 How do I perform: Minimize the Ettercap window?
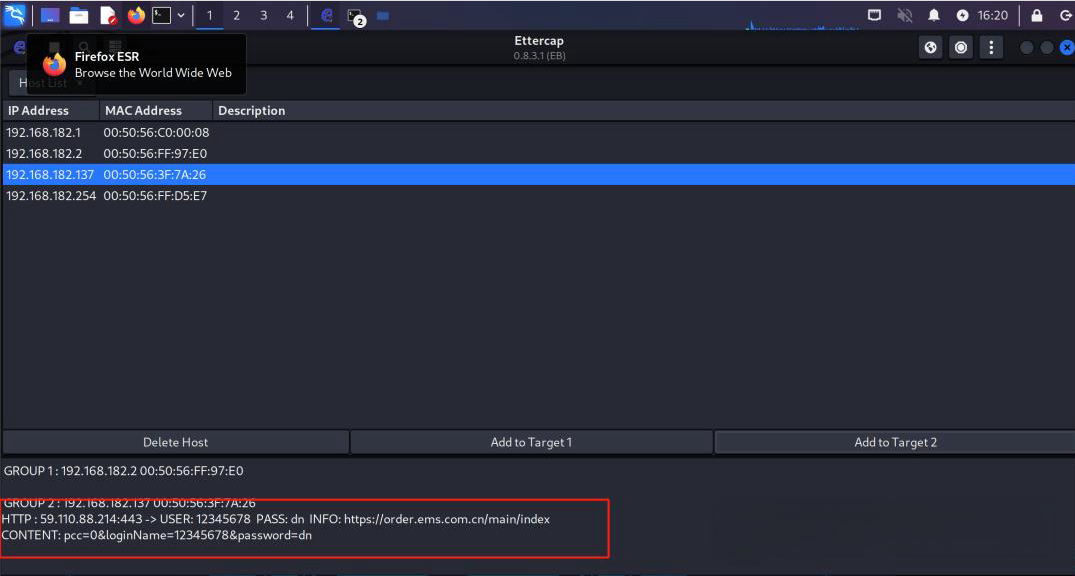1027,47
